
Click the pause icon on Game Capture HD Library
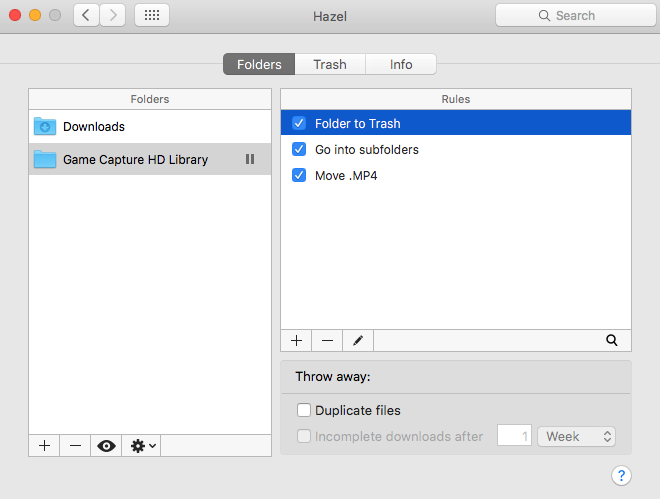tap(250, 159)
